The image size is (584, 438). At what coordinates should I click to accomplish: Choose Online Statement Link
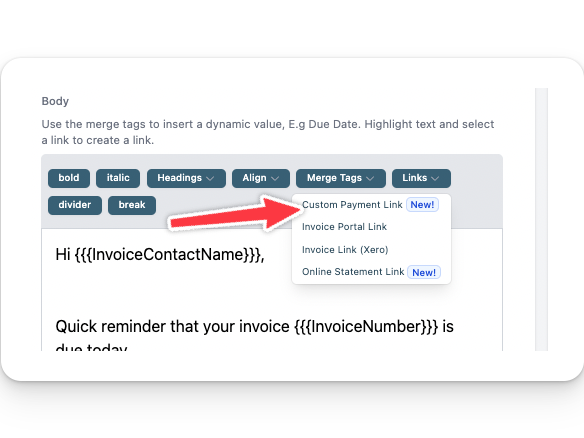click(353, 272)
